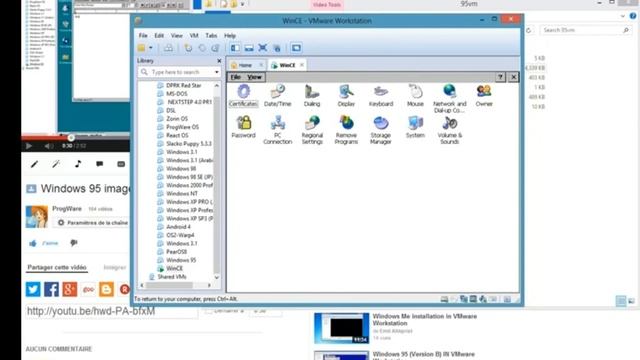The image size is (640, 360).
Task: Click the thumbs up J'aime icon
Action: (x=33, y=243)
